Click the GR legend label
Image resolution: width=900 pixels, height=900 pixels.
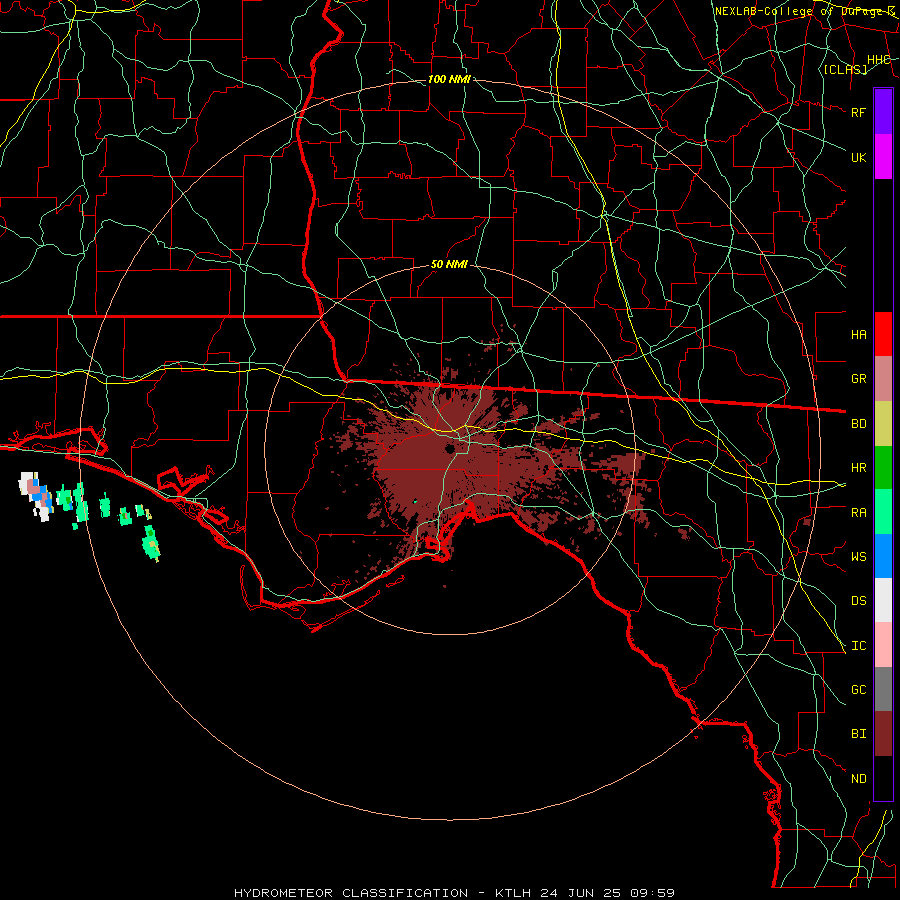tap(858, 379)
